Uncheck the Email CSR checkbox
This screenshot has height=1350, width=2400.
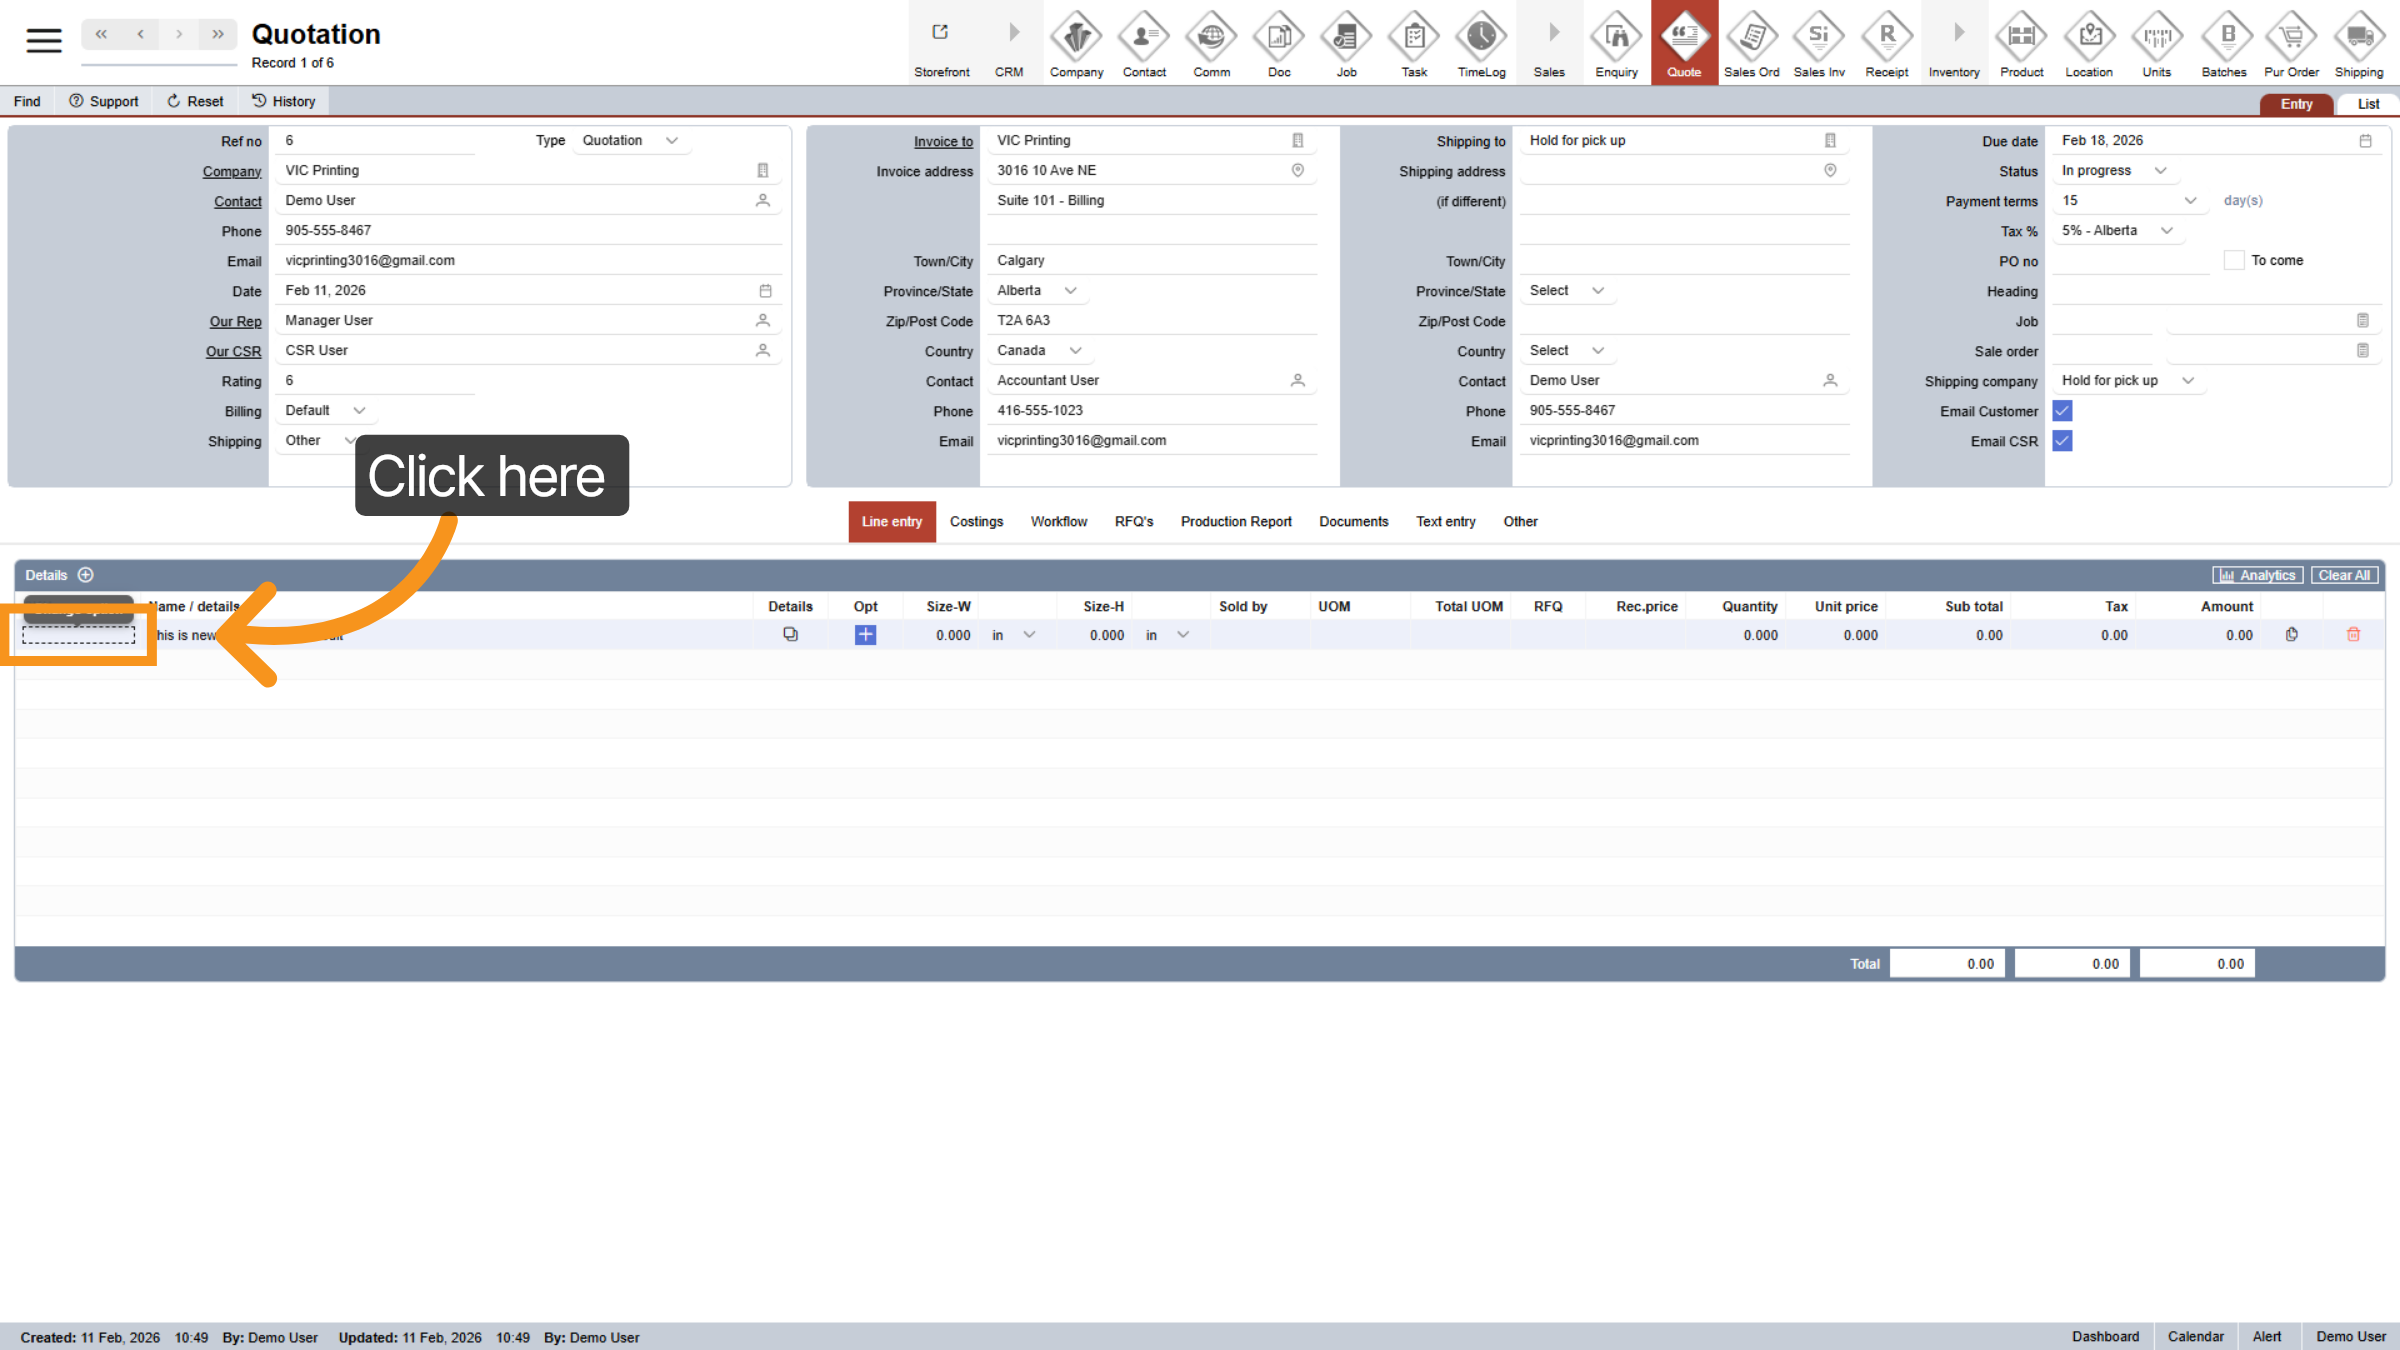point(2062,441)
